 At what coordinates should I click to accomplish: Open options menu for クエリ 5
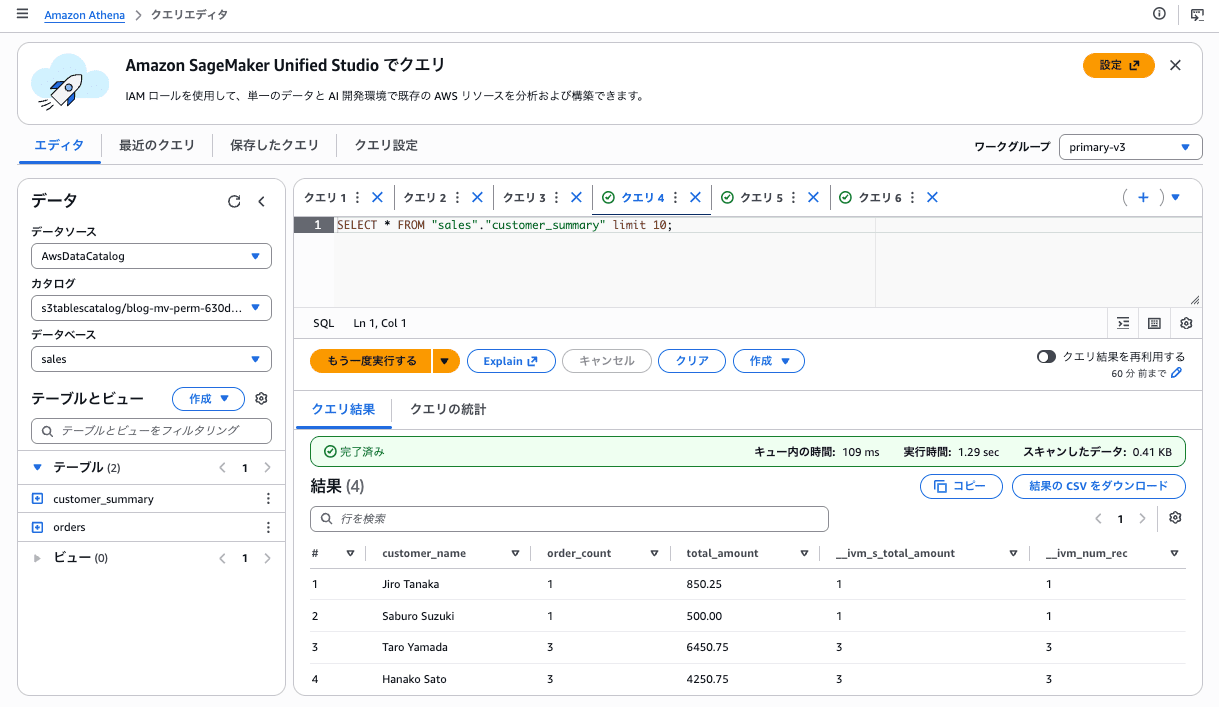click(793, 198)
